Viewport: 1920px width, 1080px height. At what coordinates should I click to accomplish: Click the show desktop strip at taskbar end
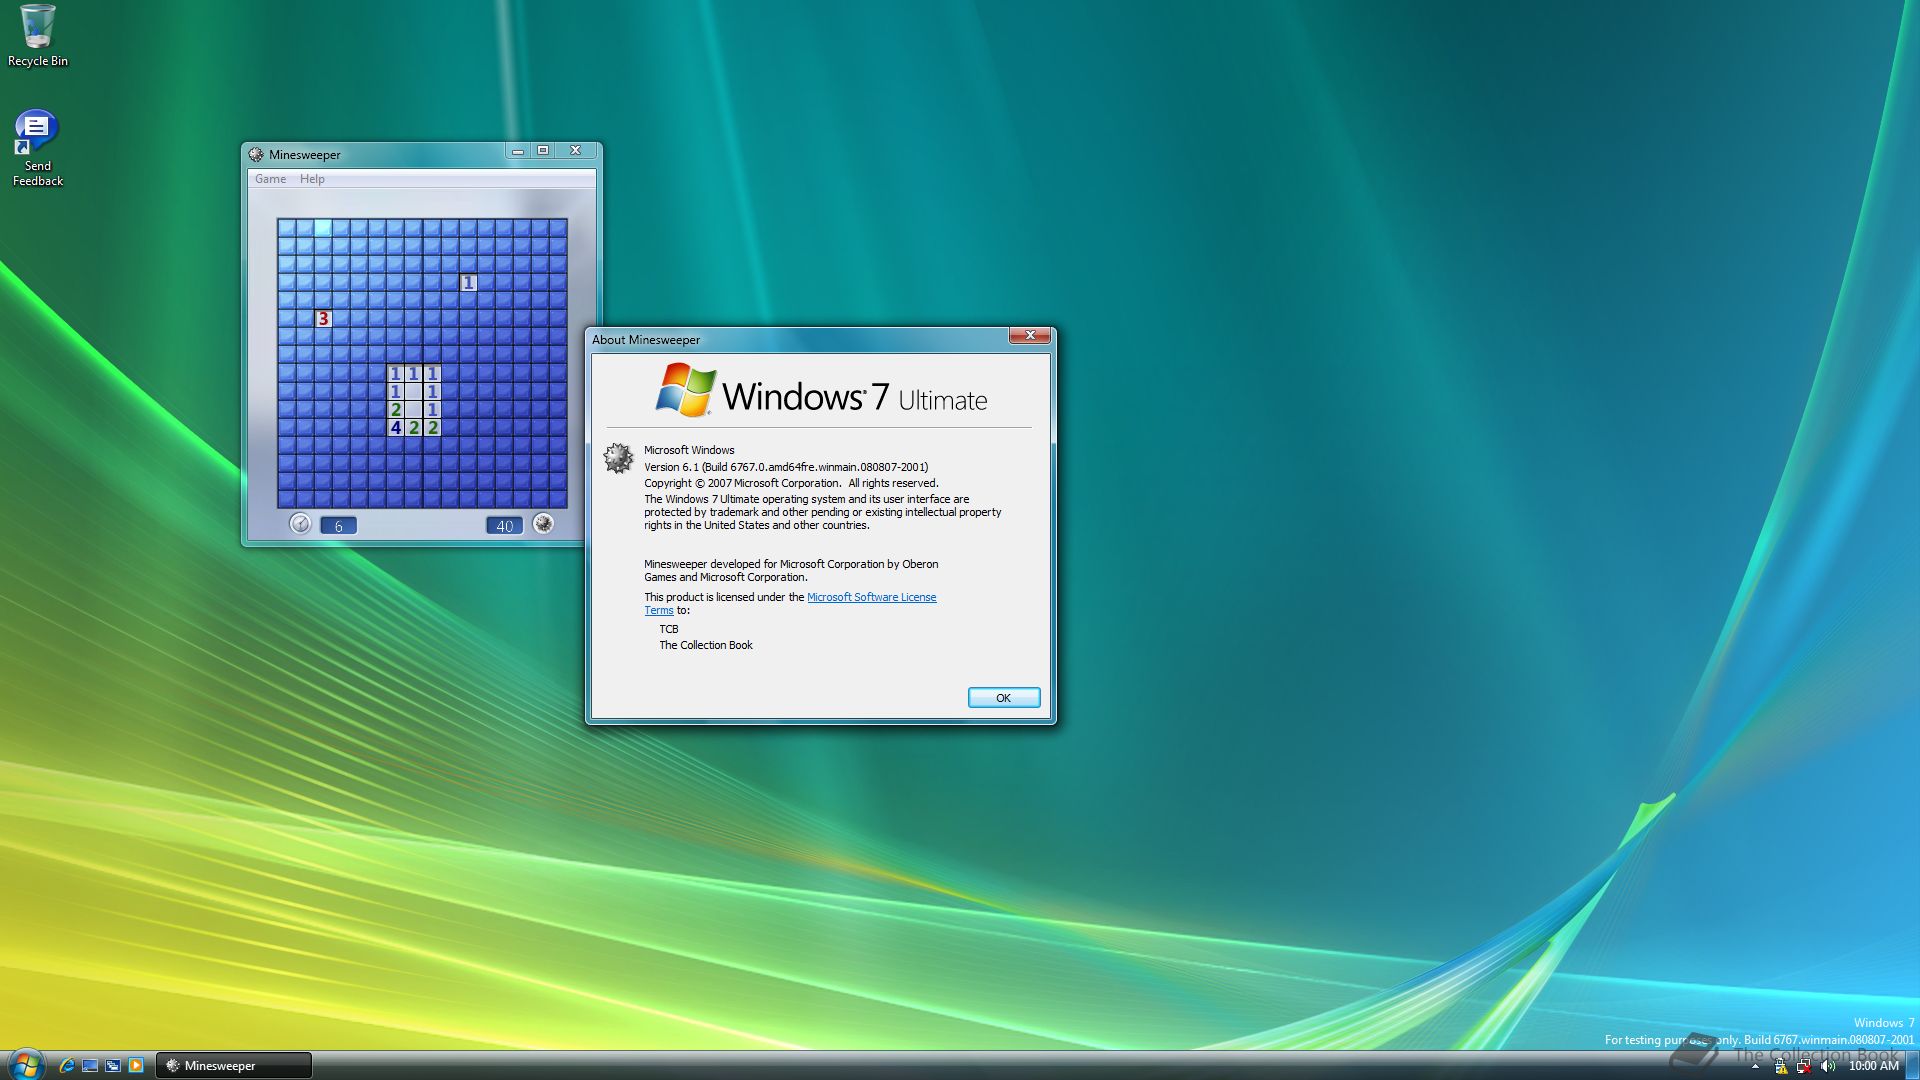(x=1912, y=1066)
